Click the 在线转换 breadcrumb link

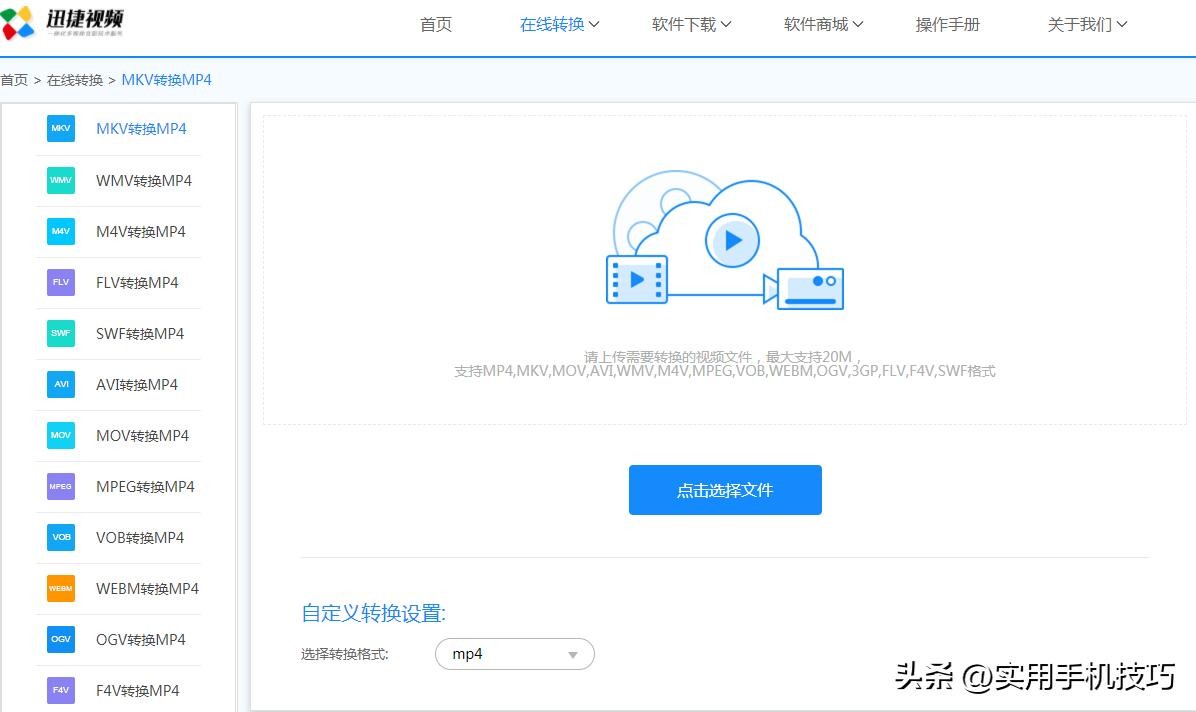[75, 80]
